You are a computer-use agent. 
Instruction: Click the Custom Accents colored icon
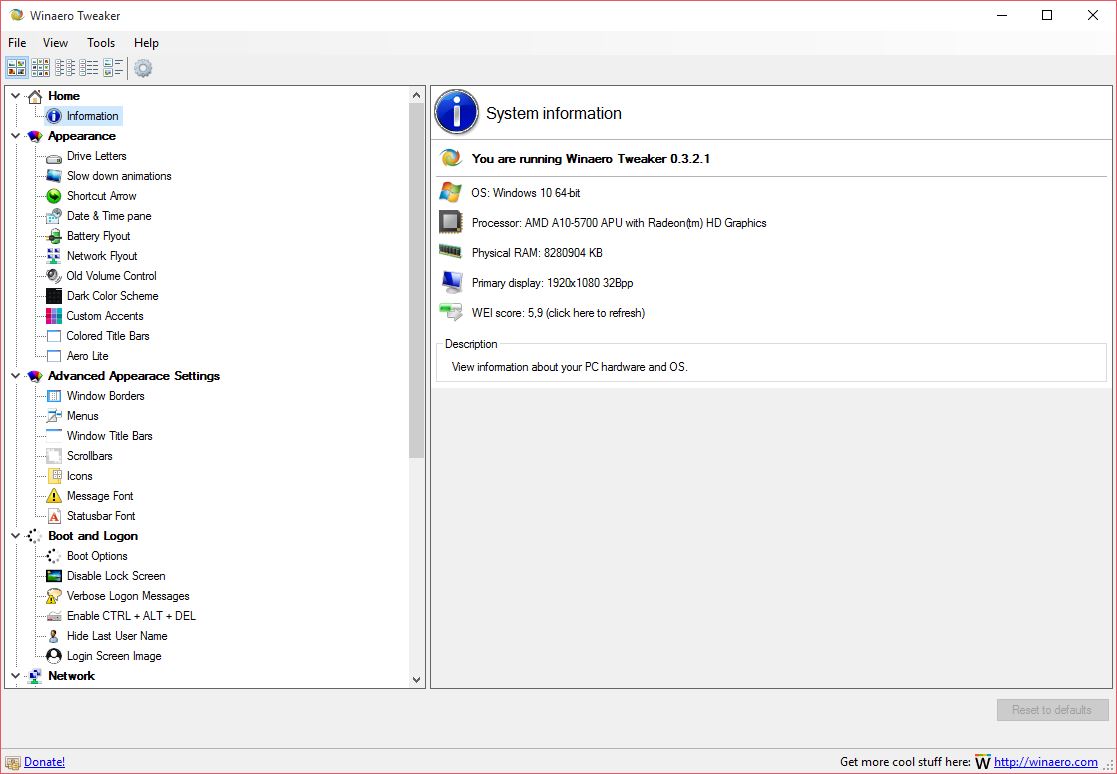point(54,315)
